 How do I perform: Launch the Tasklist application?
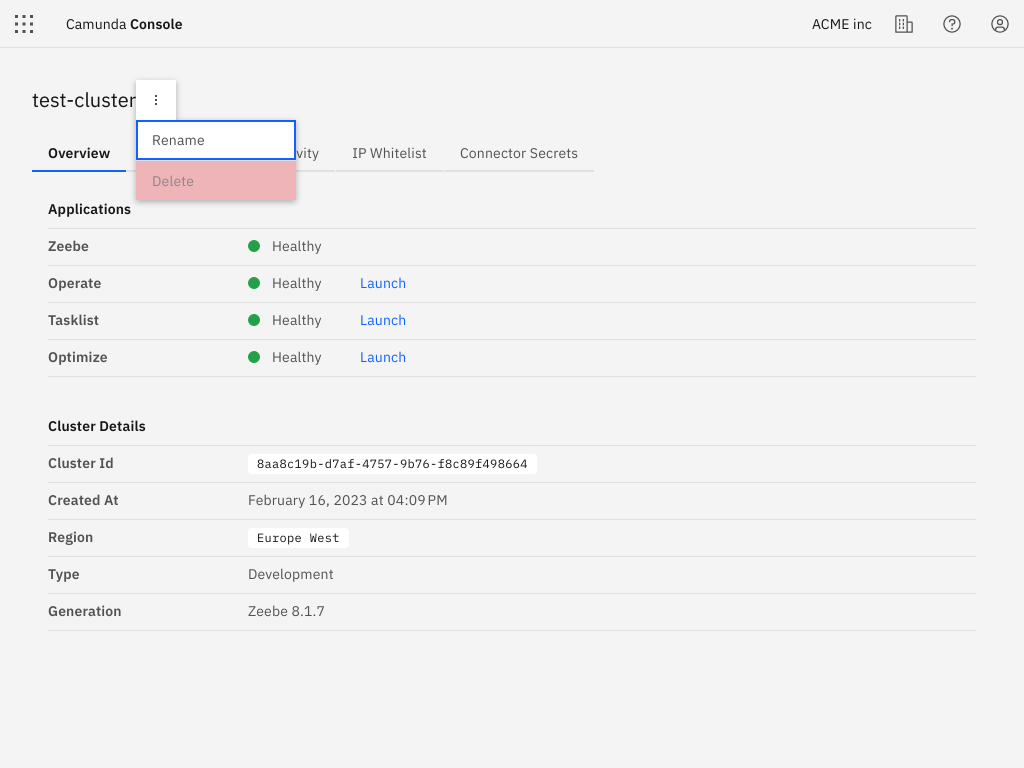click(x=383, y=320)
